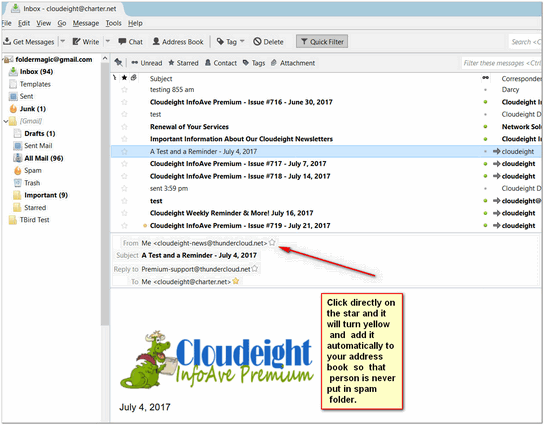
Task: Select the foldermagic@gmail.com account
Action: click(x=53, y=60)
